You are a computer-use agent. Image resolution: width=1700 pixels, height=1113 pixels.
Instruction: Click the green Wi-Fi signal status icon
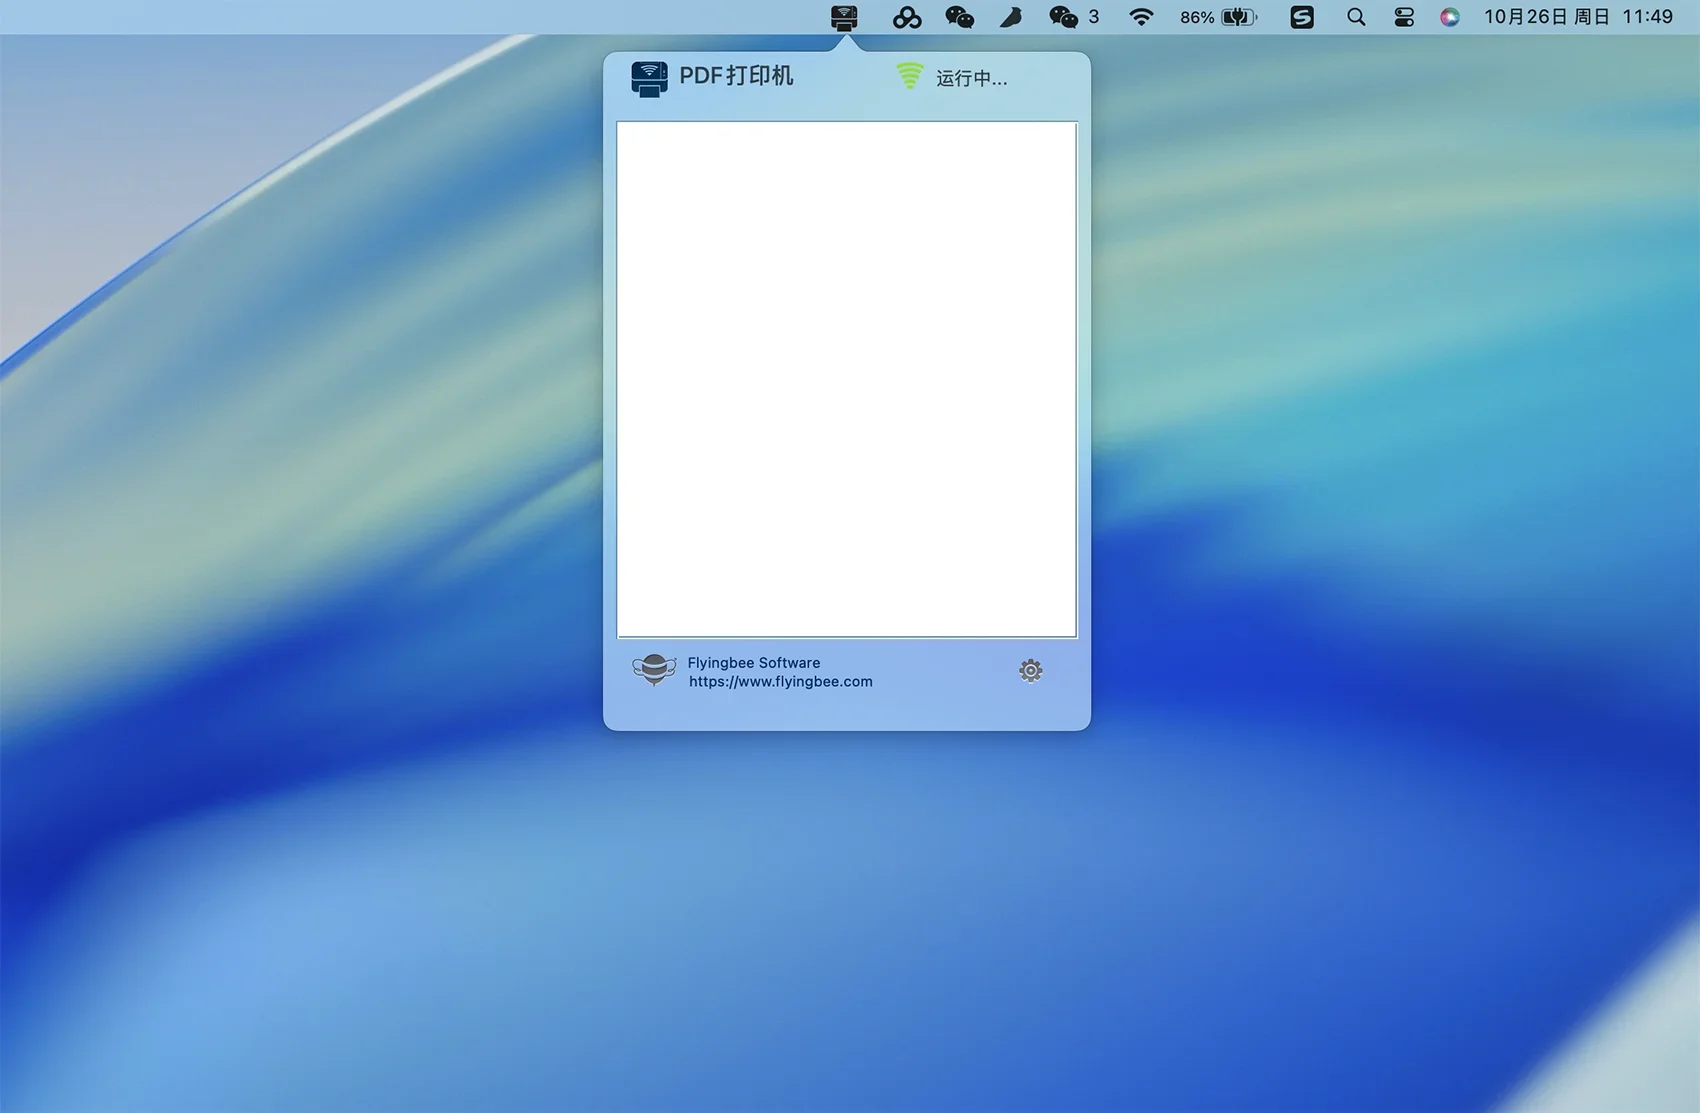[910, 76]
